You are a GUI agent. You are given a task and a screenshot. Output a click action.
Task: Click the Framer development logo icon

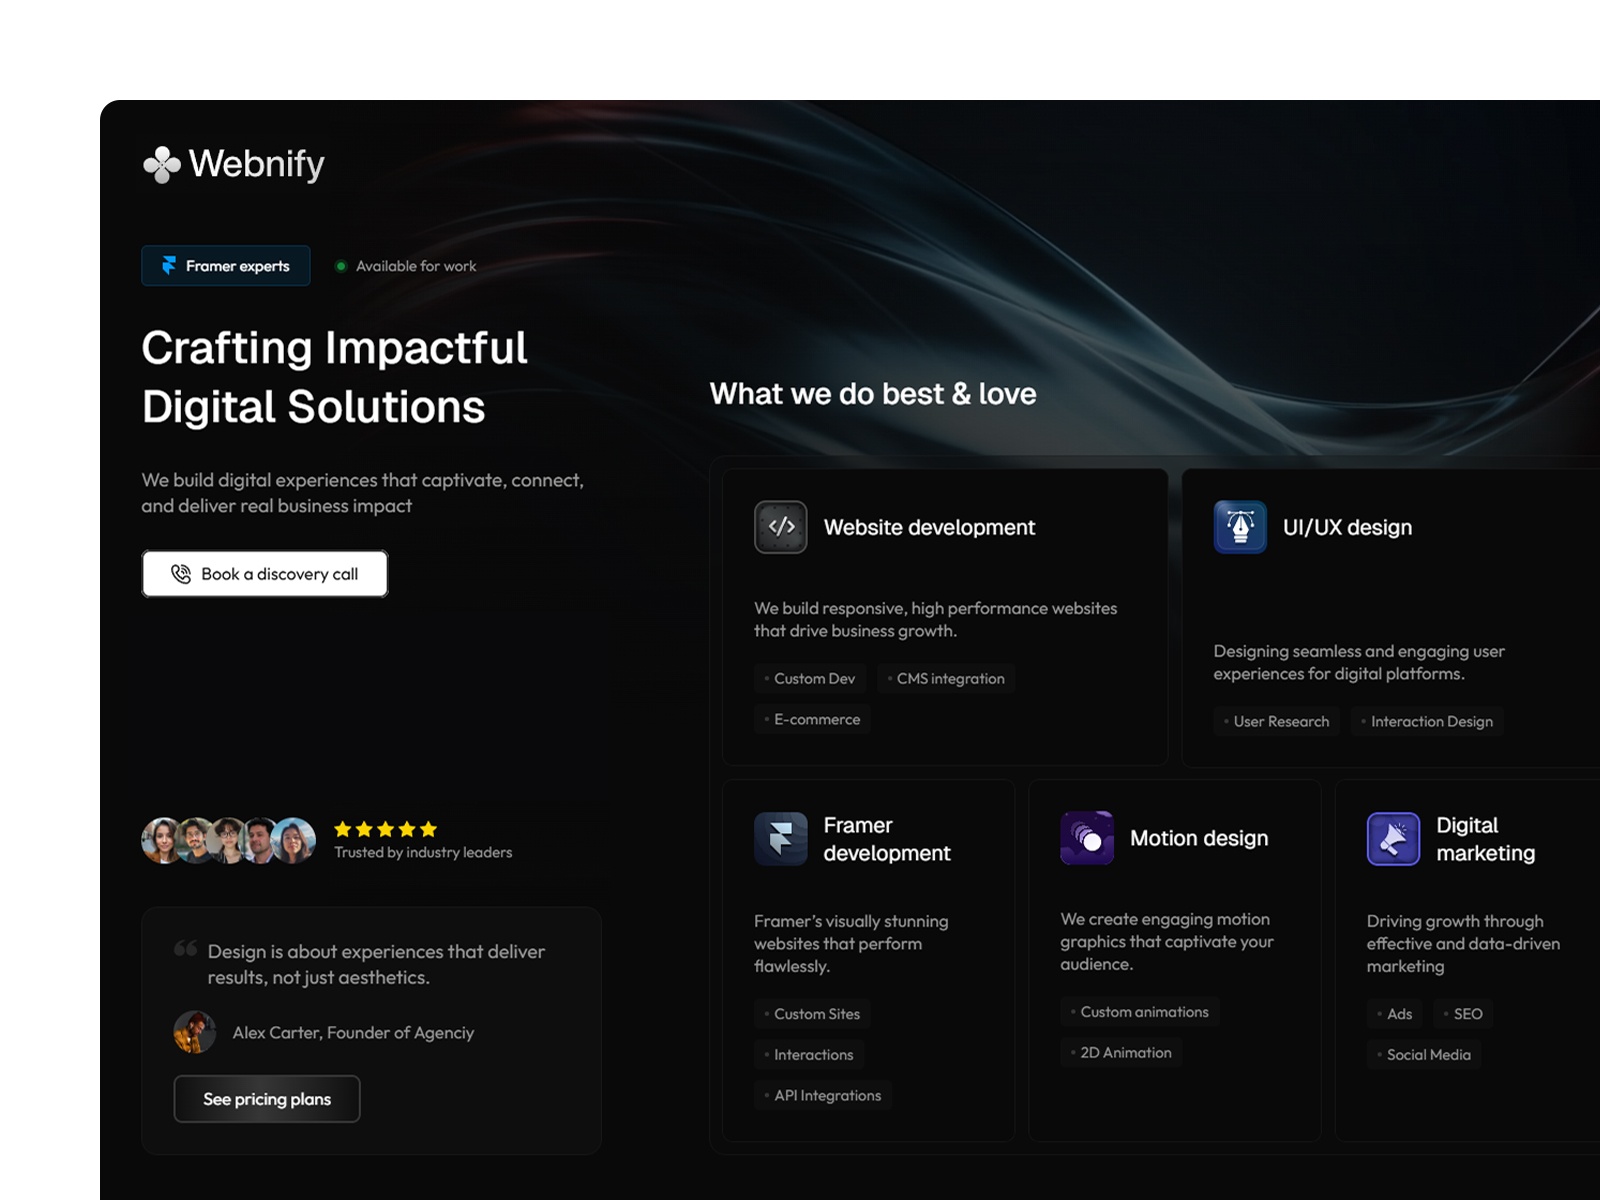pos(780,838)
